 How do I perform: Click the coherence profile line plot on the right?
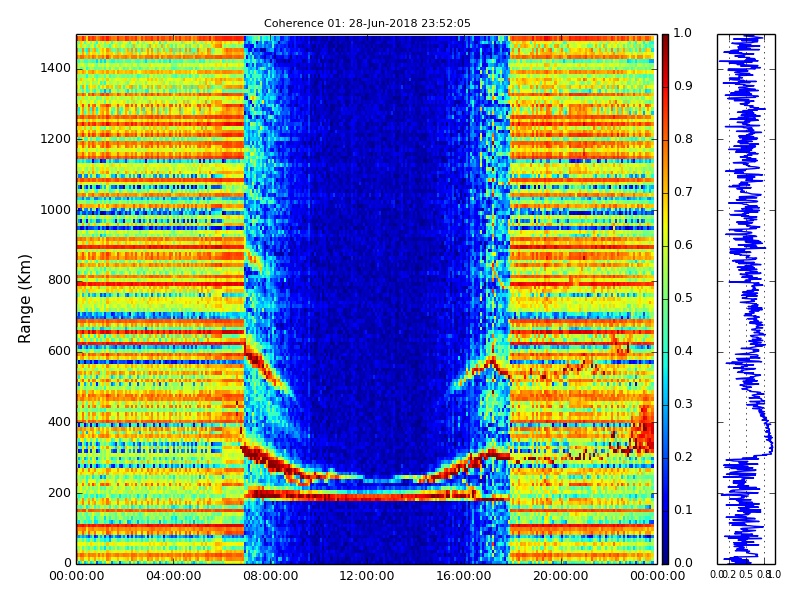[x=746, y=299]
